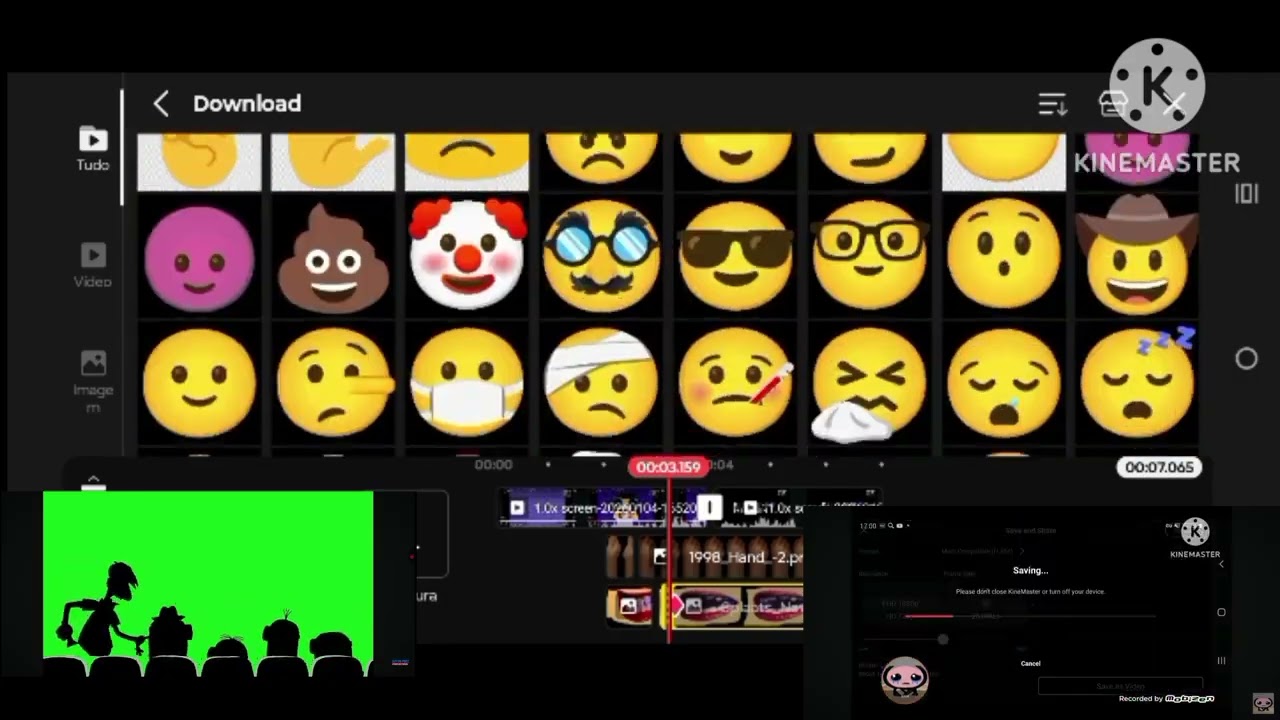This screenshot has height=720, width=1280.
Task: Pick the lying long-nose face emoji
Action: [x=335, y=384]
